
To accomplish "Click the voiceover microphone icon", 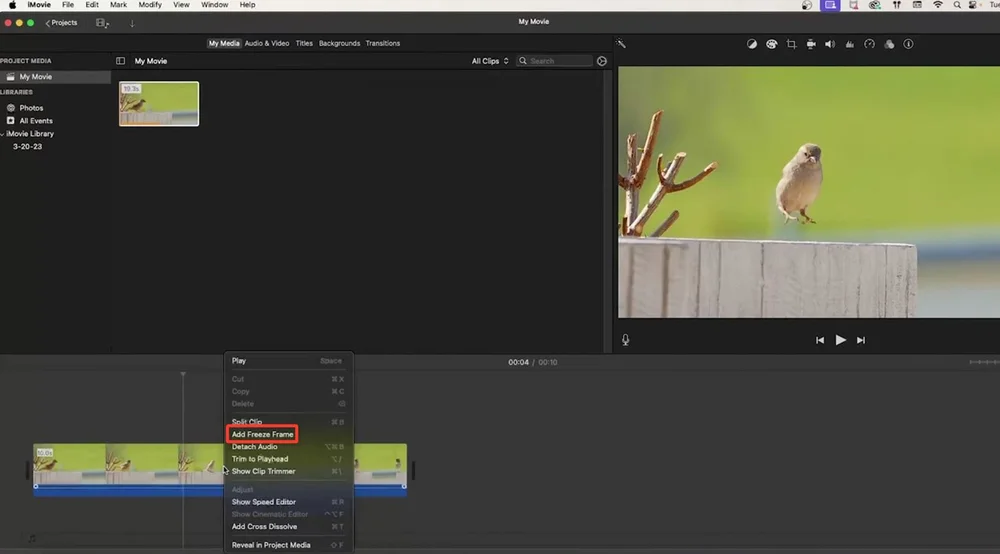I will click(626, 340).
